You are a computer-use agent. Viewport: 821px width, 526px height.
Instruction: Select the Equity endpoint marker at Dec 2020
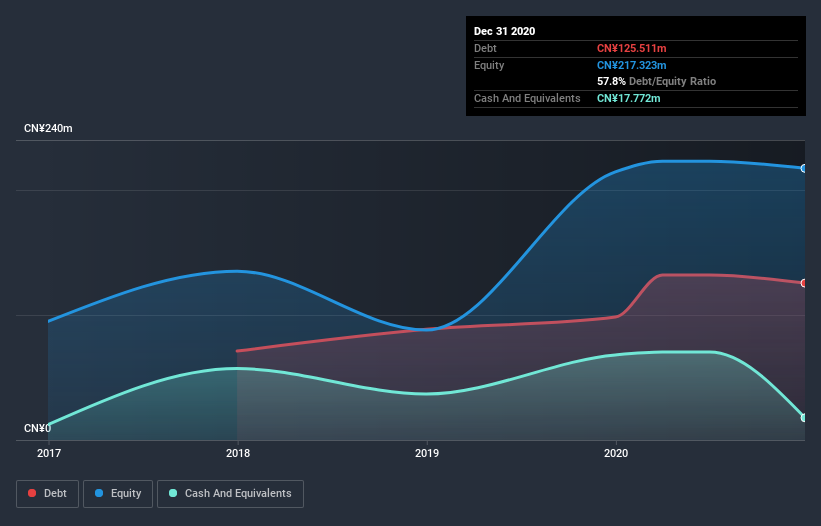click(x=804, y=169)
